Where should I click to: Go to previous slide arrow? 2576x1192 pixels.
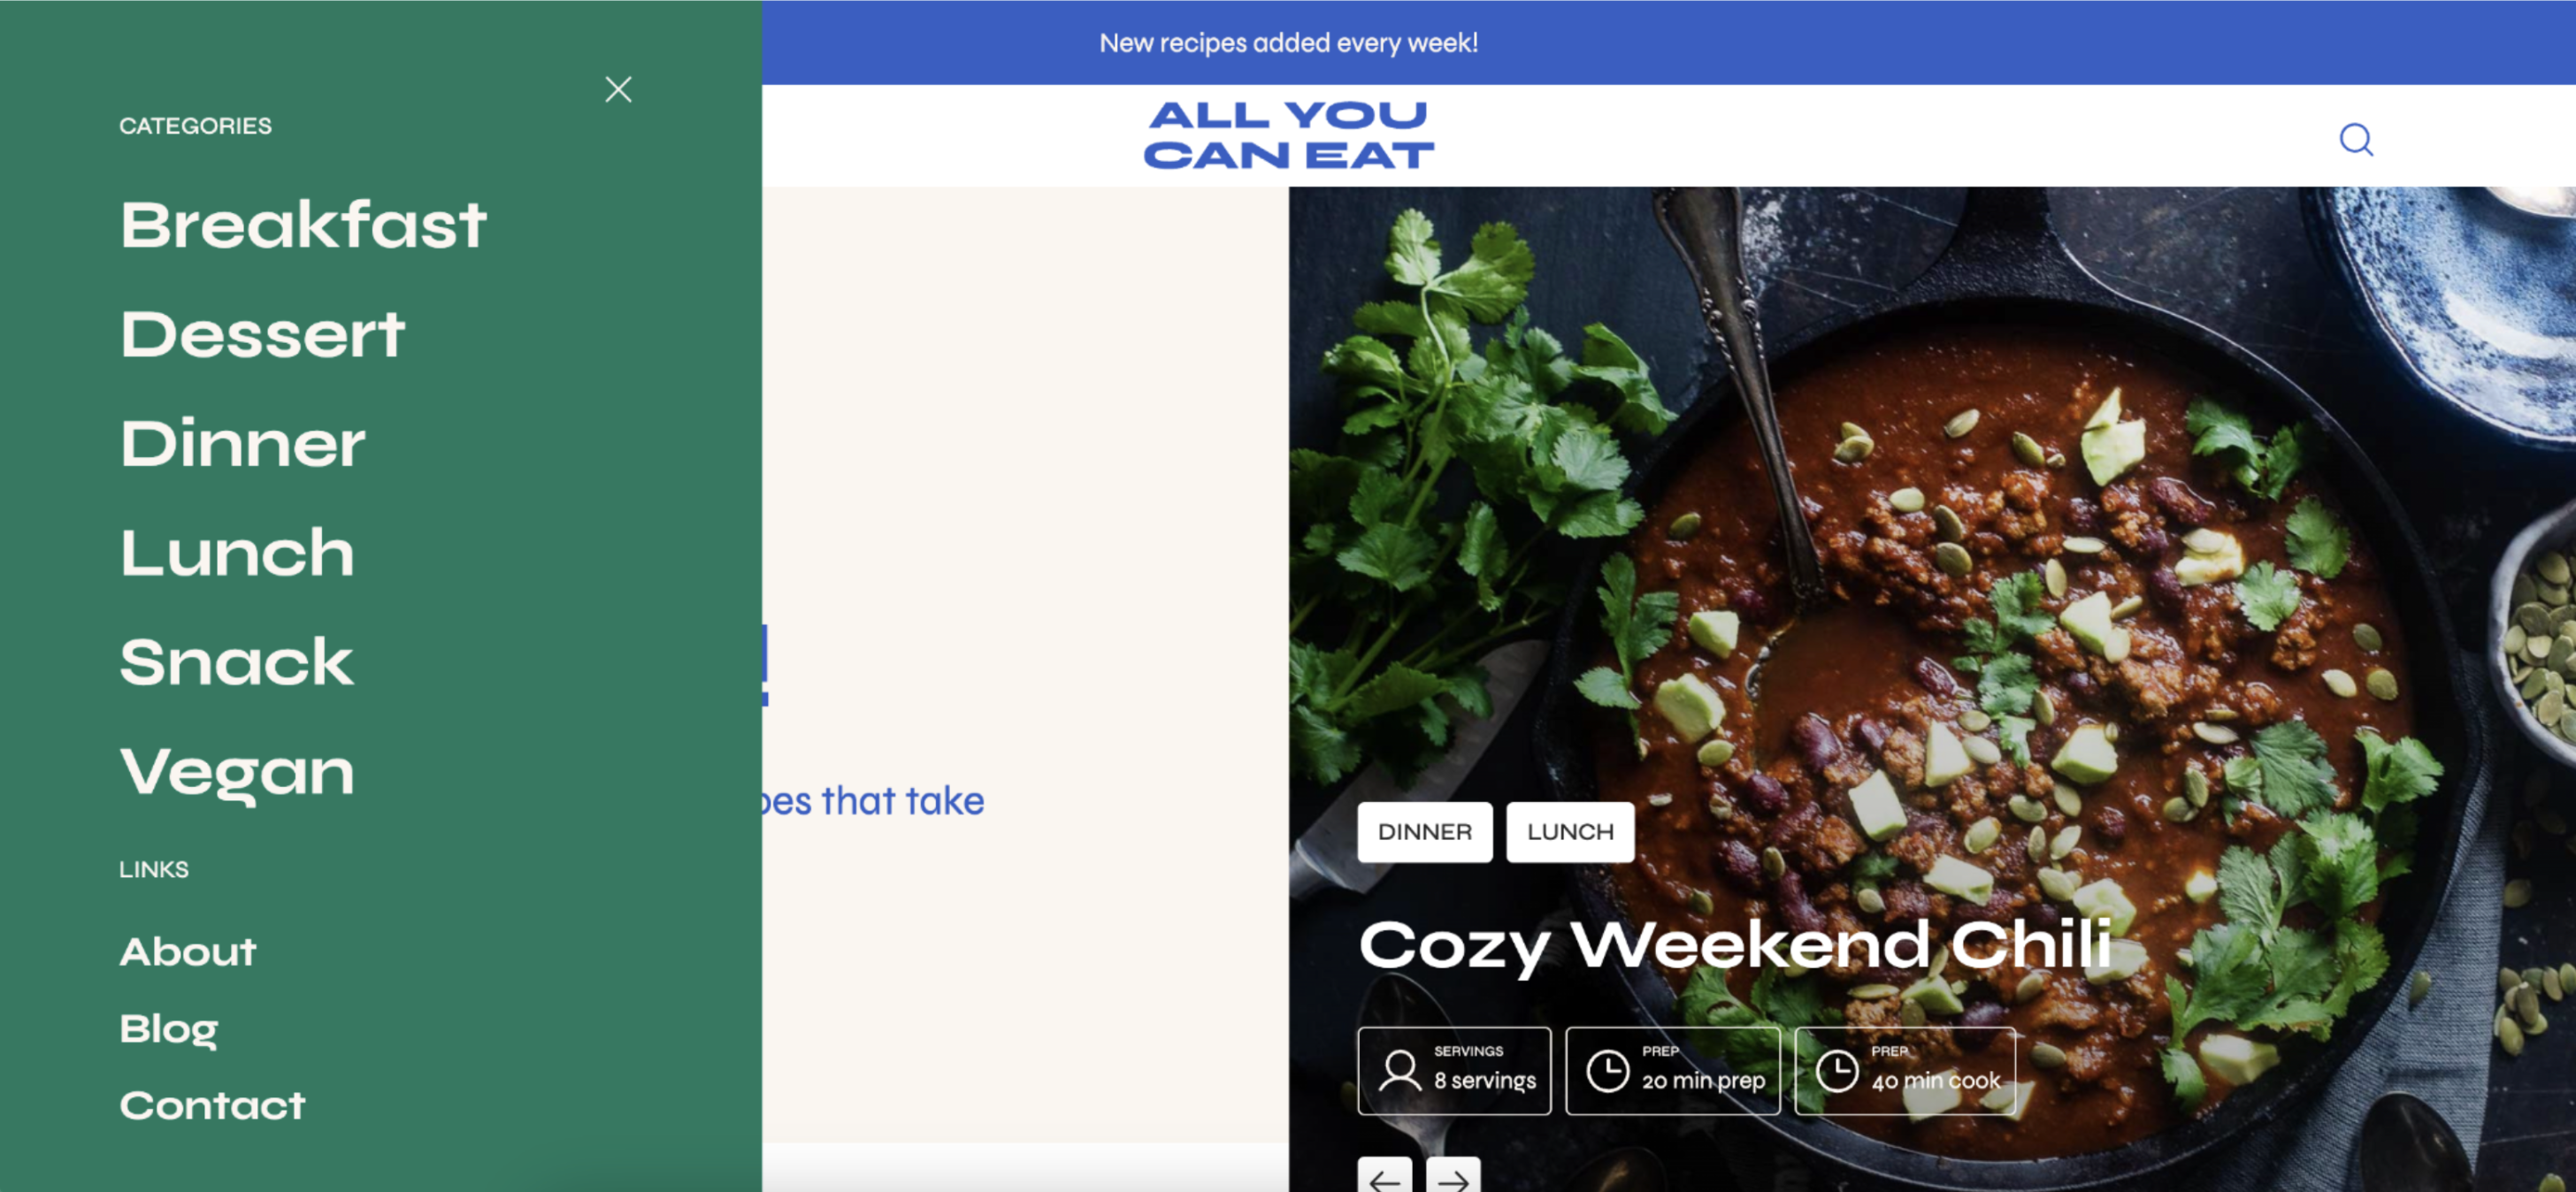coord(1385,1177)
